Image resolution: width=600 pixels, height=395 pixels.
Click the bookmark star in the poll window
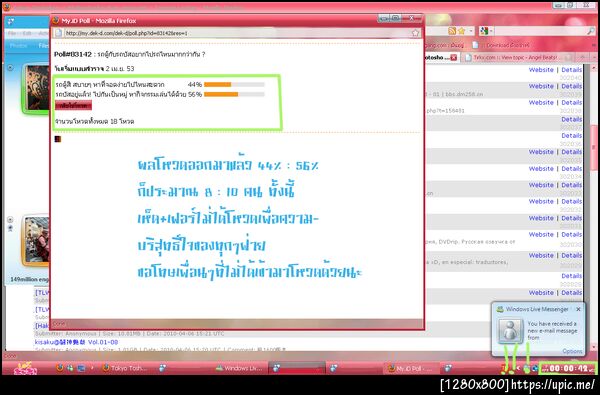pos(416,33)
